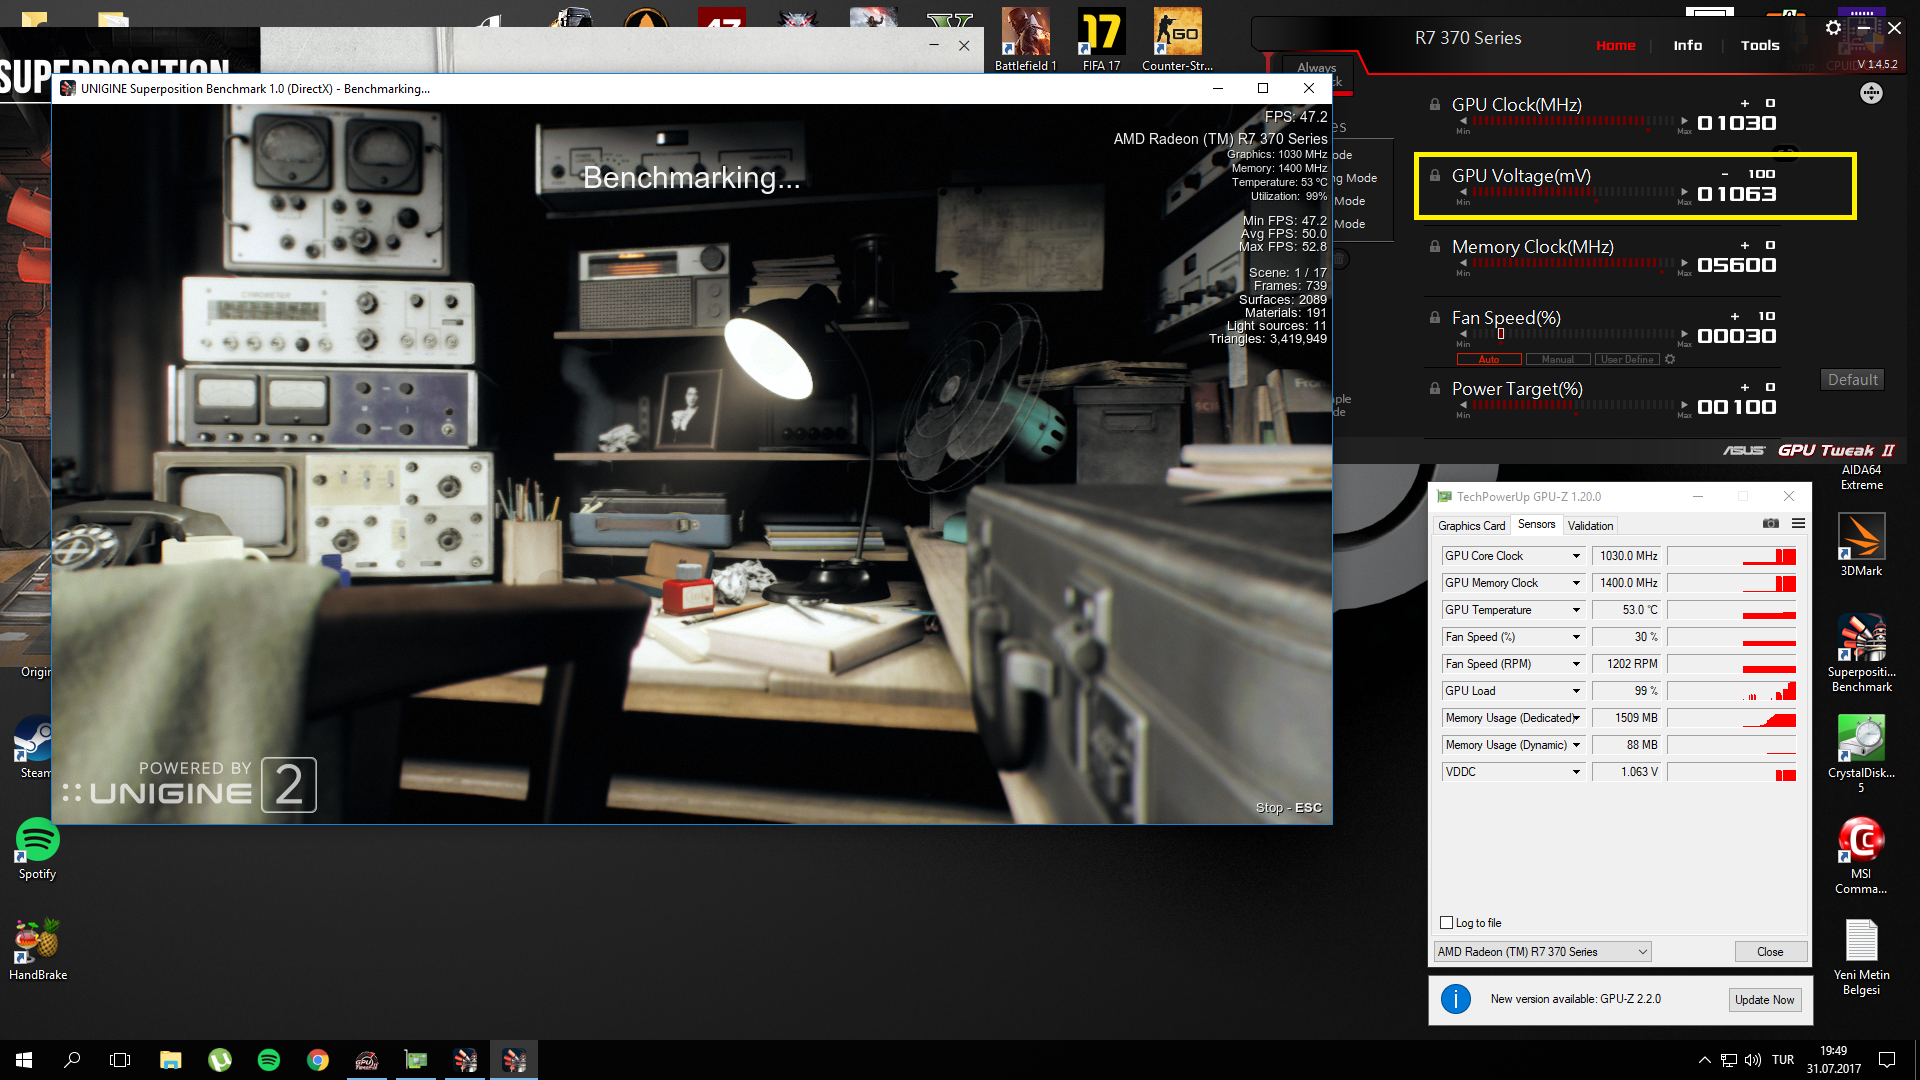1920x1080 pixels.
Task: Open Superposition Benchmark desktop shortcut
Action: coord(1861,653)
